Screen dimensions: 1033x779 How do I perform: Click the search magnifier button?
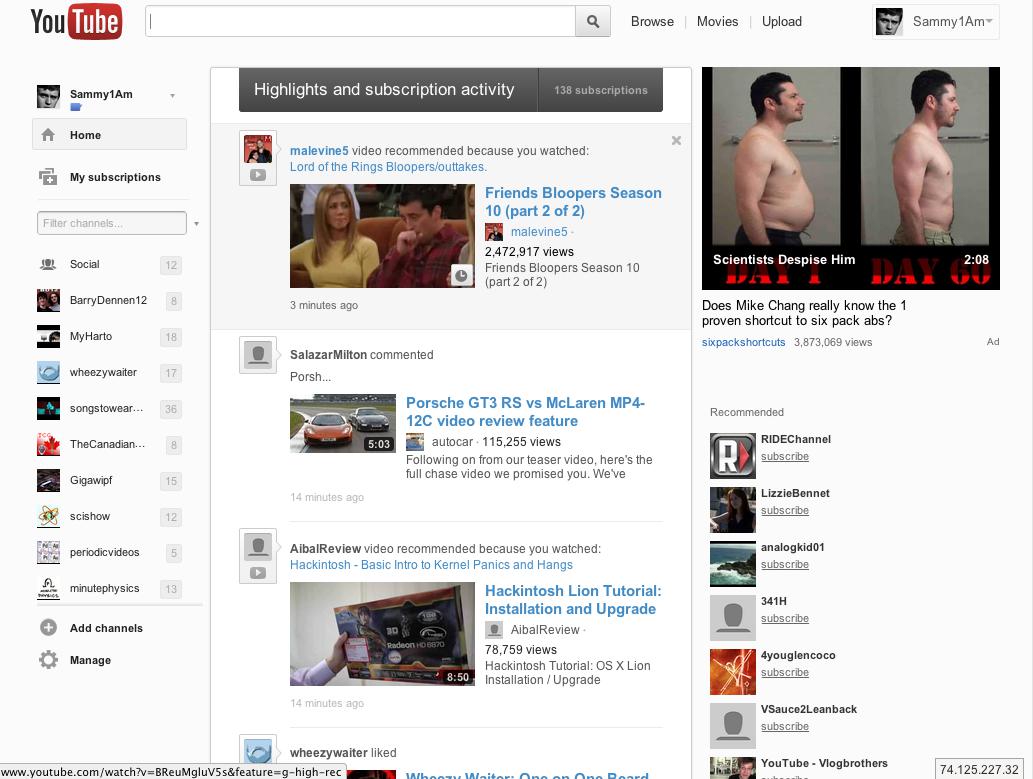pos(593,22)
